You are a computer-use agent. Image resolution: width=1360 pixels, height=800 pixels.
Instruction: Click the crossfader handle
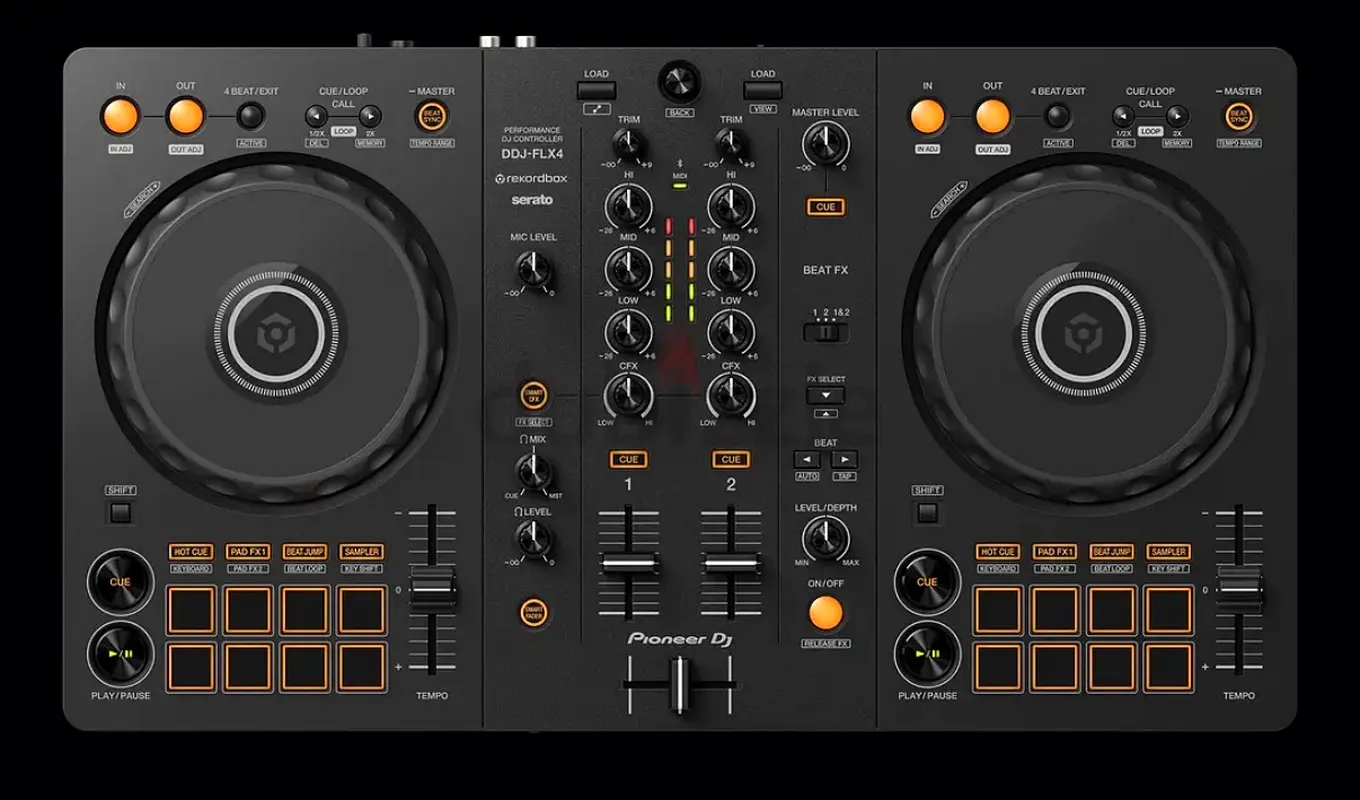(x=680, y=684)
